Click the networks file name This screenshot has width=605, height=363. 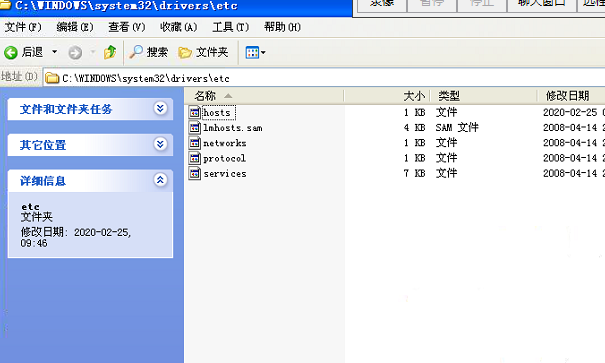(x=225, y=143)
